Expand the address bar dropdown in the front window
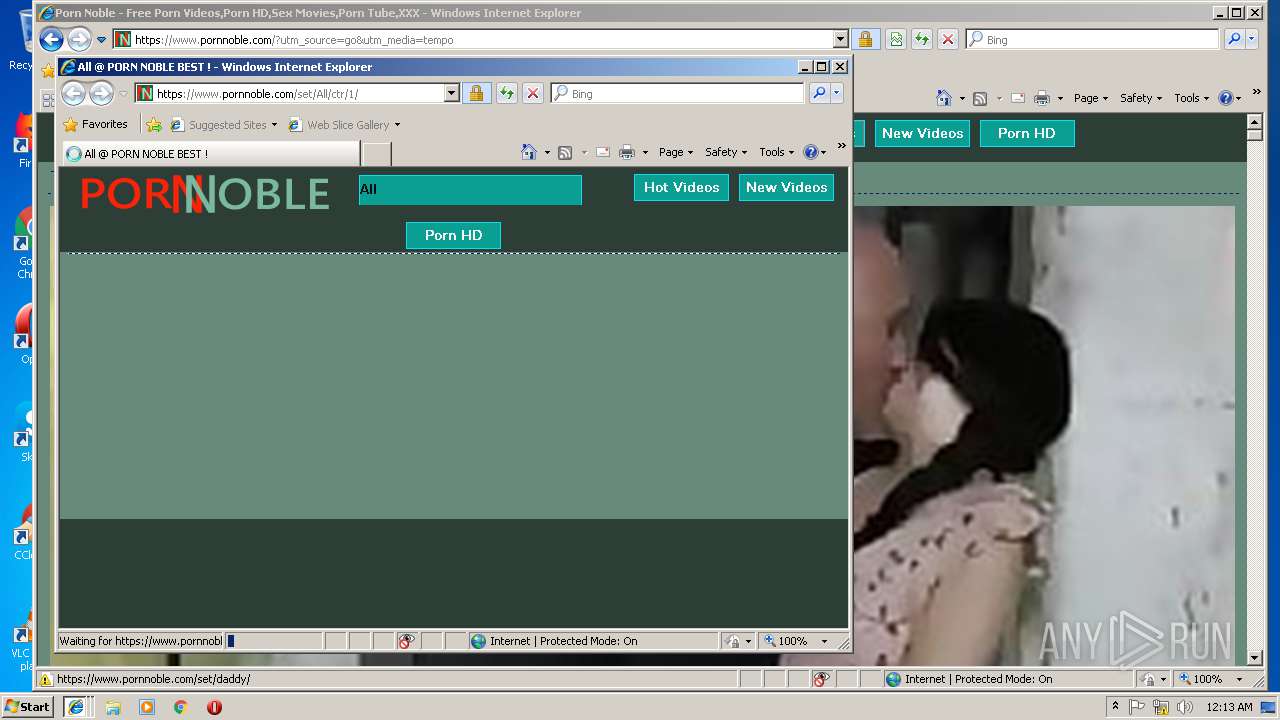 pyautogui.click(x=452, y=93)
